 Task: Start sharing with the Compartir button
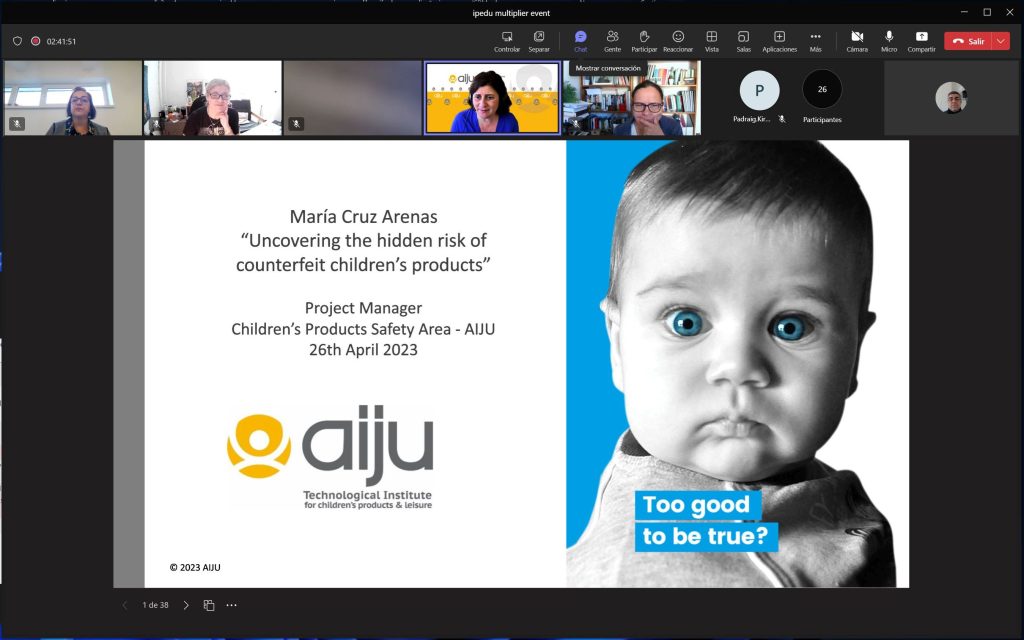click(x=921, y=41)
